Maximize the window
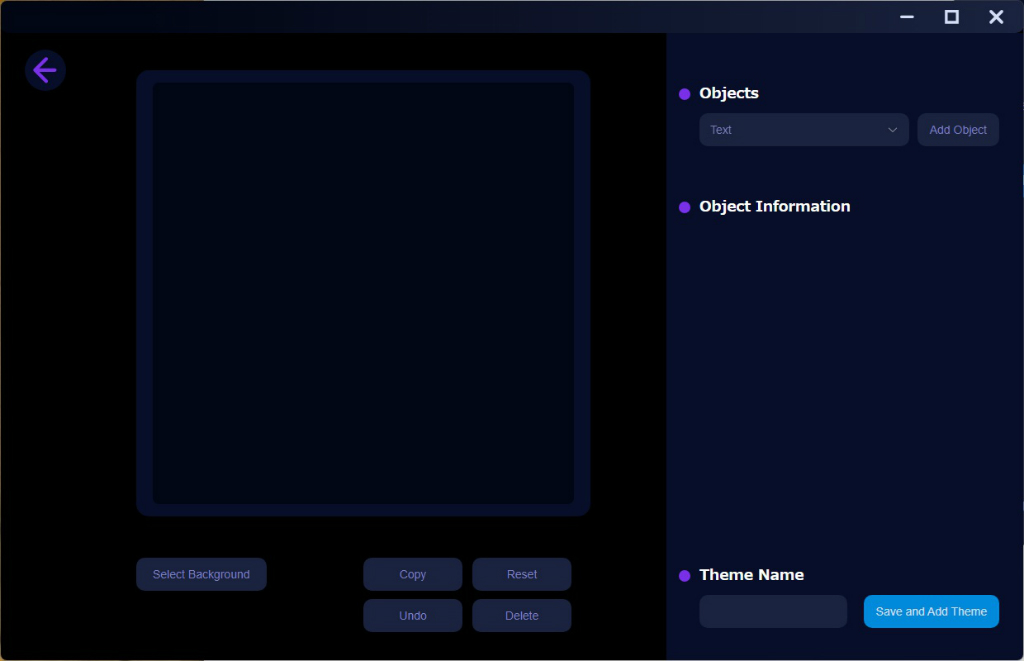 [952, 17]
